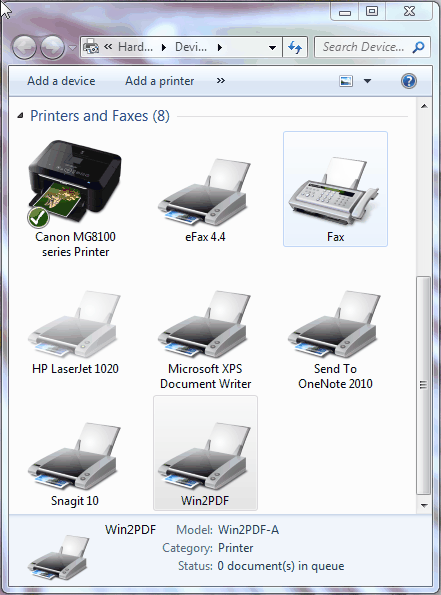The width and height of the screenshot is (441, 595).
Task: Click the Help question mark icon
Action: pos(409,81)
